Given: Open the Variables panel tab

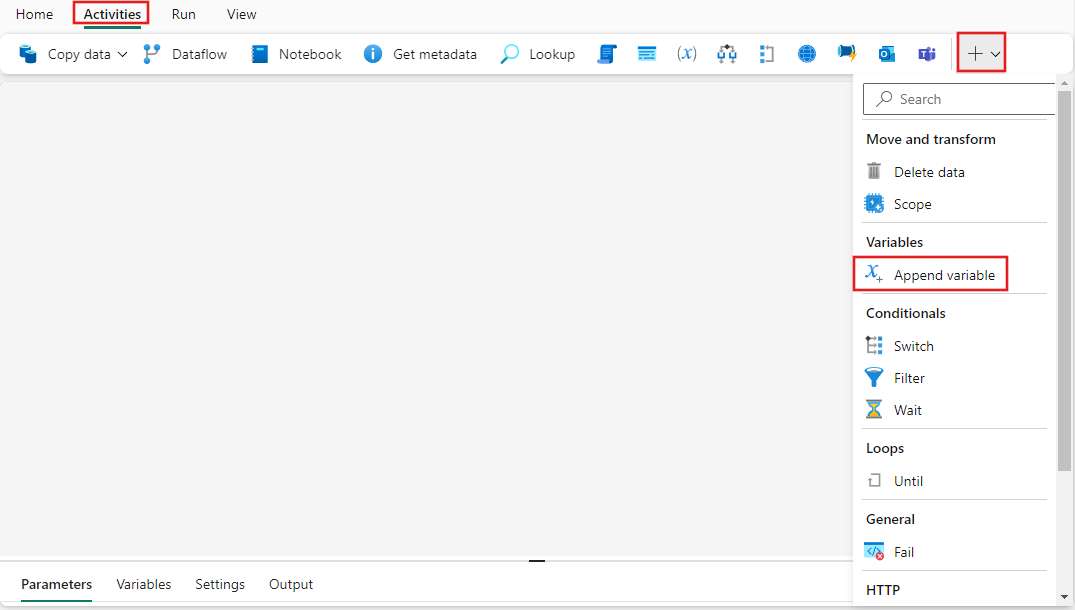Looking at the screenshot, I should pos(144,585).
